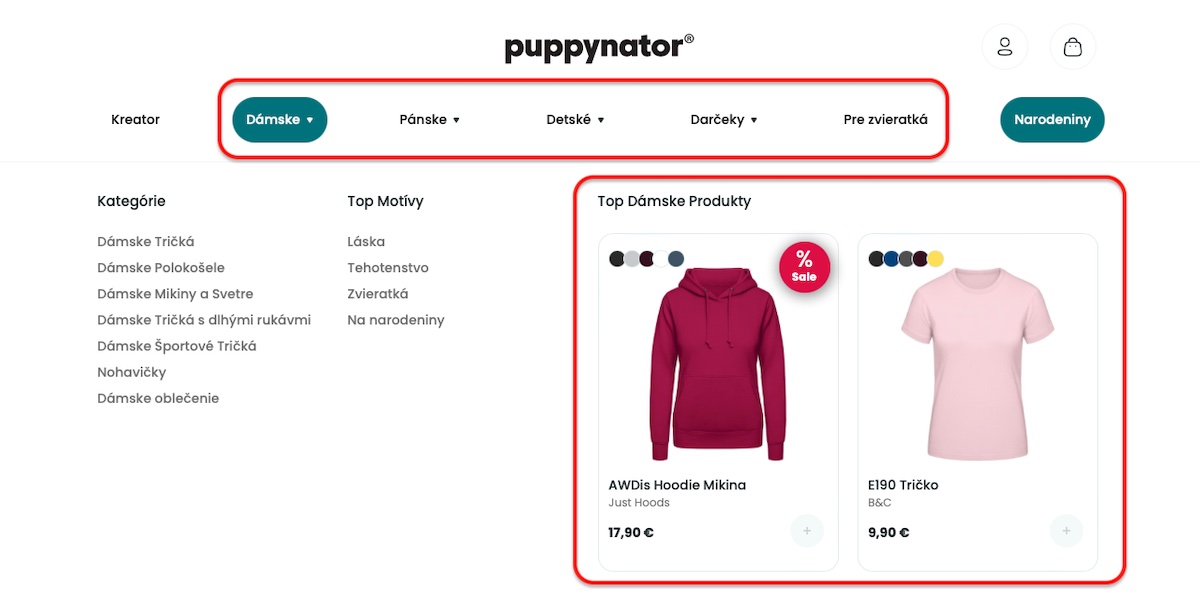
Task: Click the Narodeniny button
Action: (x=1051, y=120)
